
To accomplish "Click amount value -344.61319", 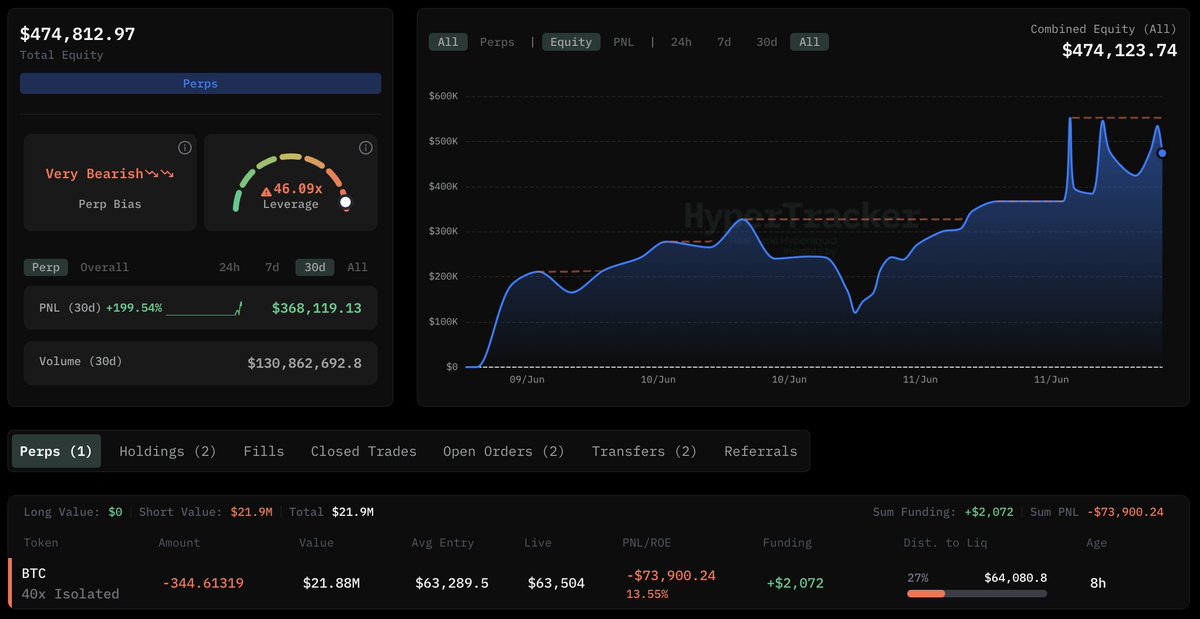I will 203,583.
